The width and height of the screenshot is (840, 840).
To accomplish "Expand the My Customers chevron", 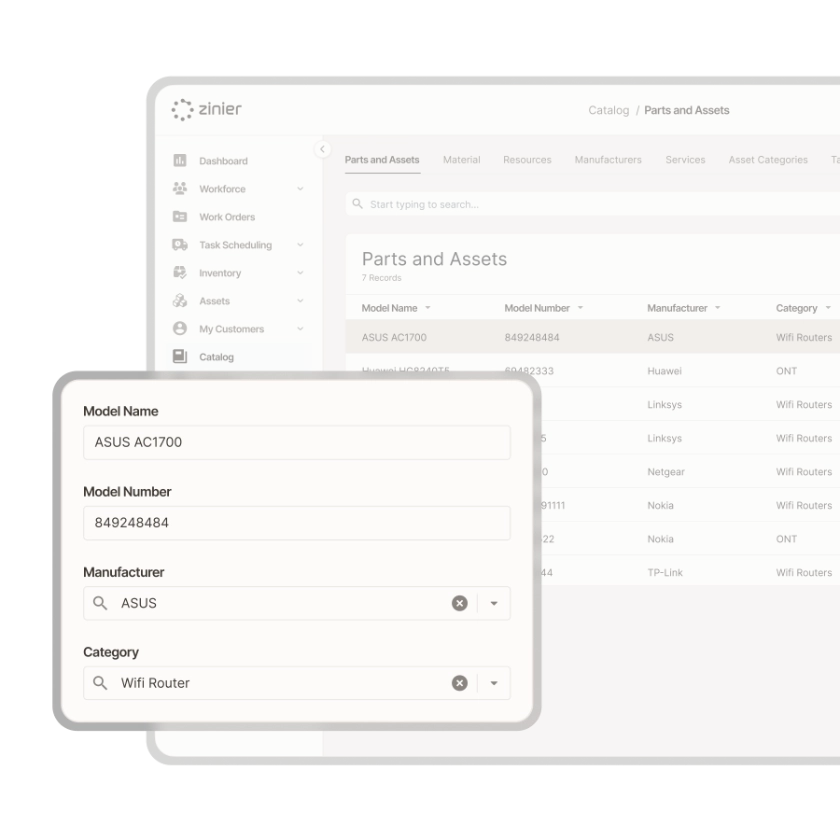I will pyautogui.click(x=300, y=328).
